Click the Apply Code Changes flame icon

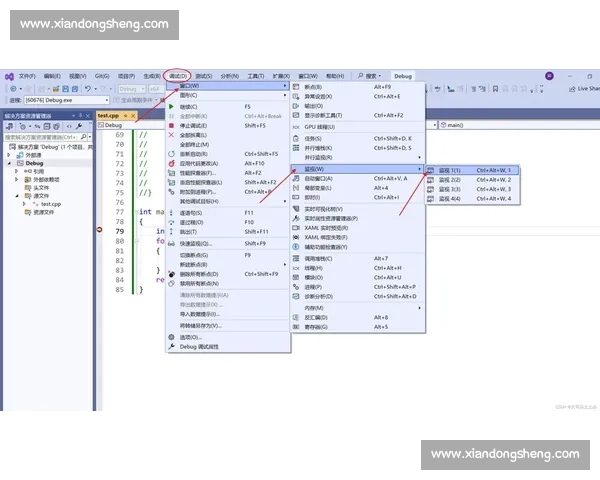coord(171,163)
